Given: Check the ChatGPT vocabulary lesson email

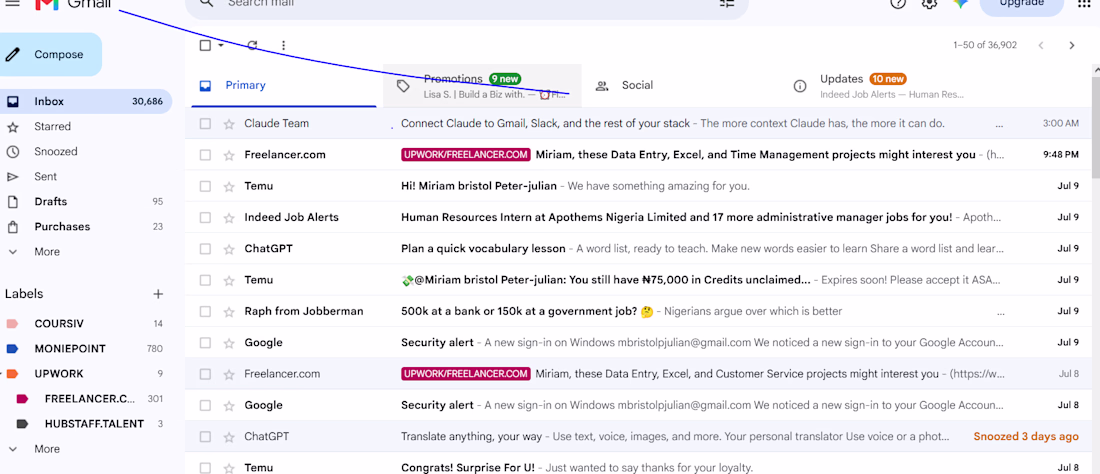Looking at the screenshot, I should point(205,249).
